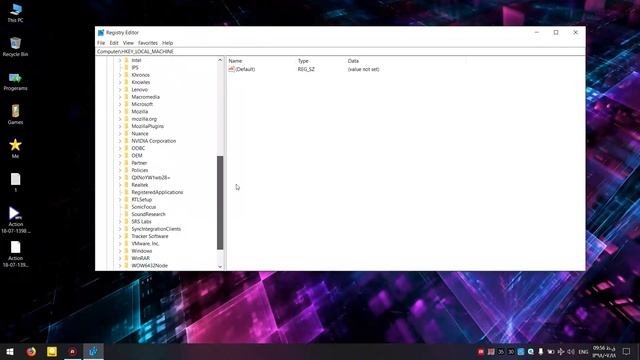This screenshot has width=640, height=360.
Task: Select the Tracker Software registry key
Action: coord(150,236)
